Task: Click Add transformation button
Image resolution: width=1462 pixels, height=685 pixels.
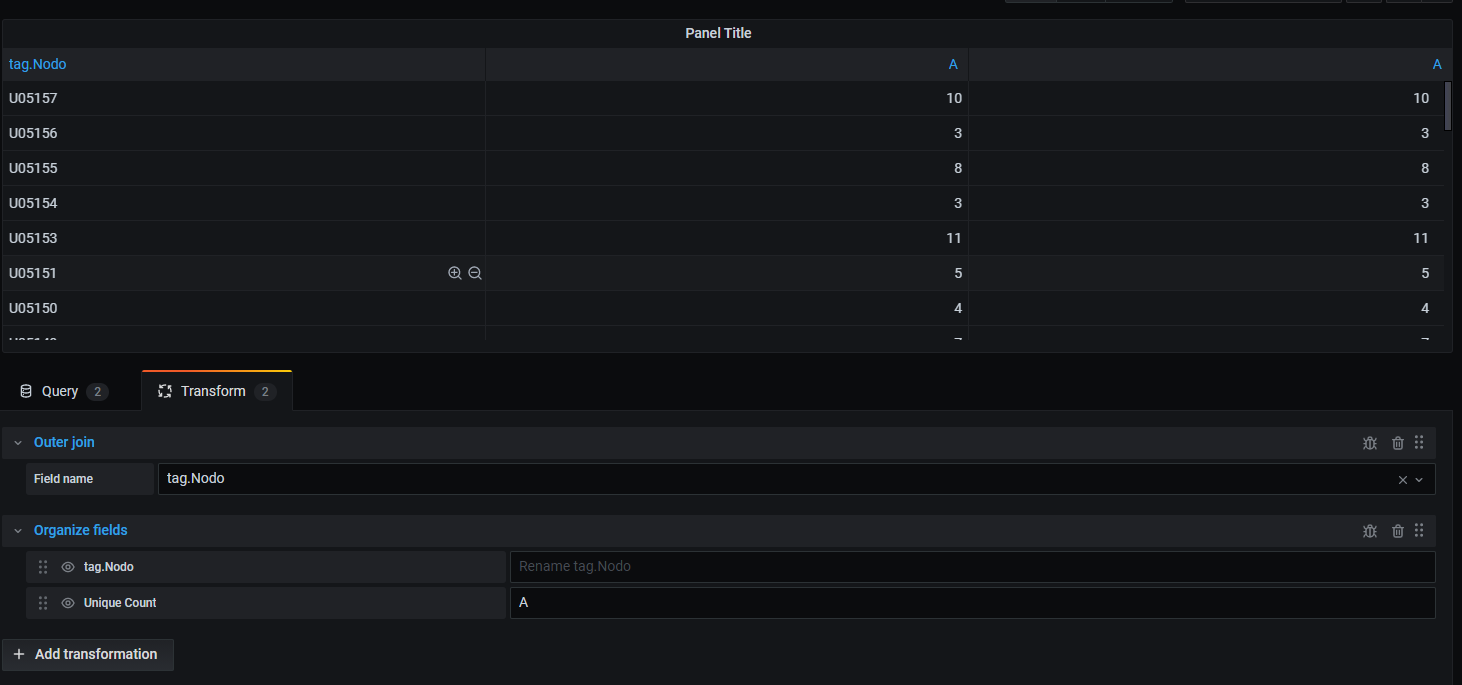Action: (87, 654)
